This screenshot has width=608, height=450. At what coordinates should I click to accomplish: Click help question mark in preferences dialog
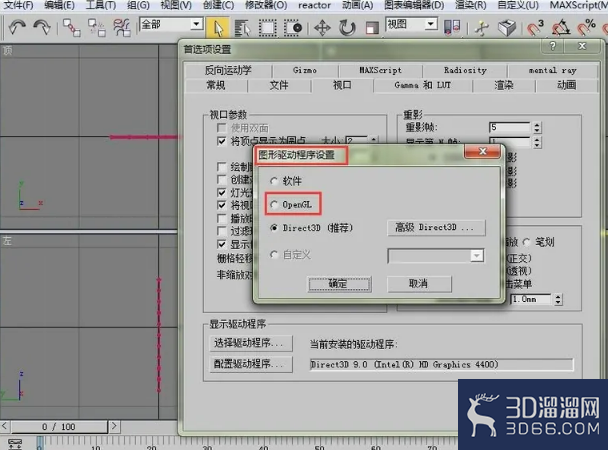coord(553,46)
